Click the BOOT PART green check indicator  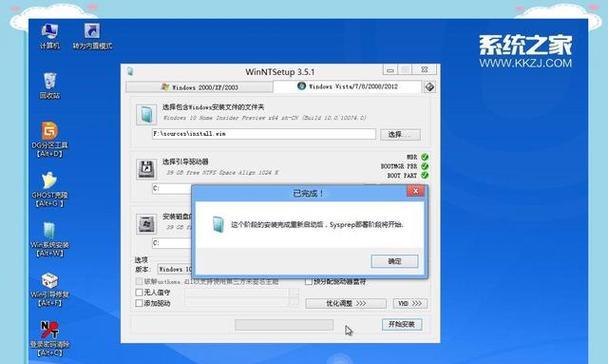pos(425,175)
